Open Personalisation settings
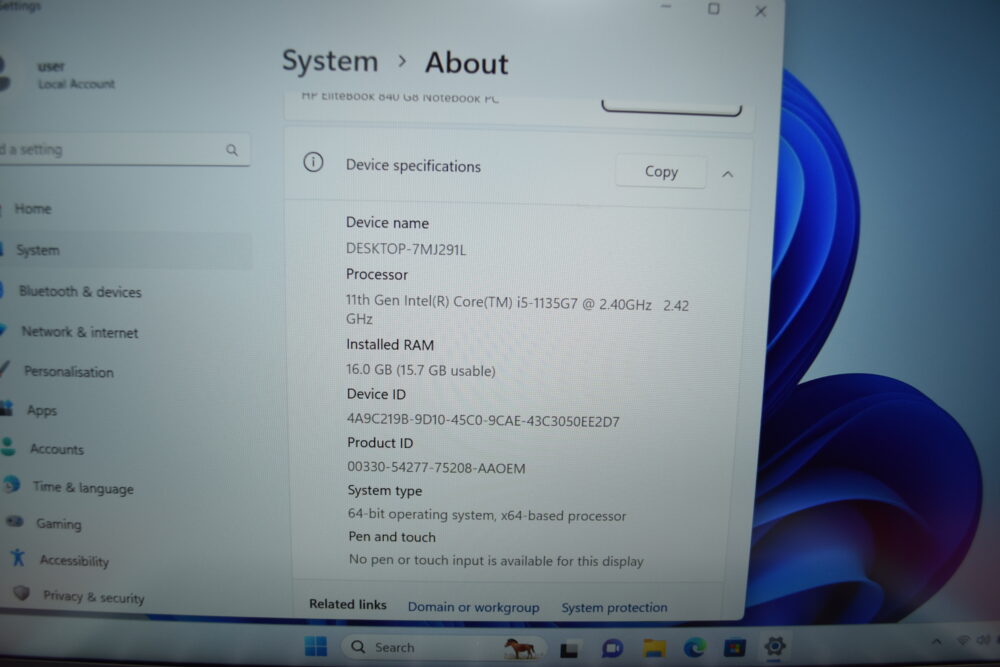1000x667 pixels. click(x=69, y=372)
